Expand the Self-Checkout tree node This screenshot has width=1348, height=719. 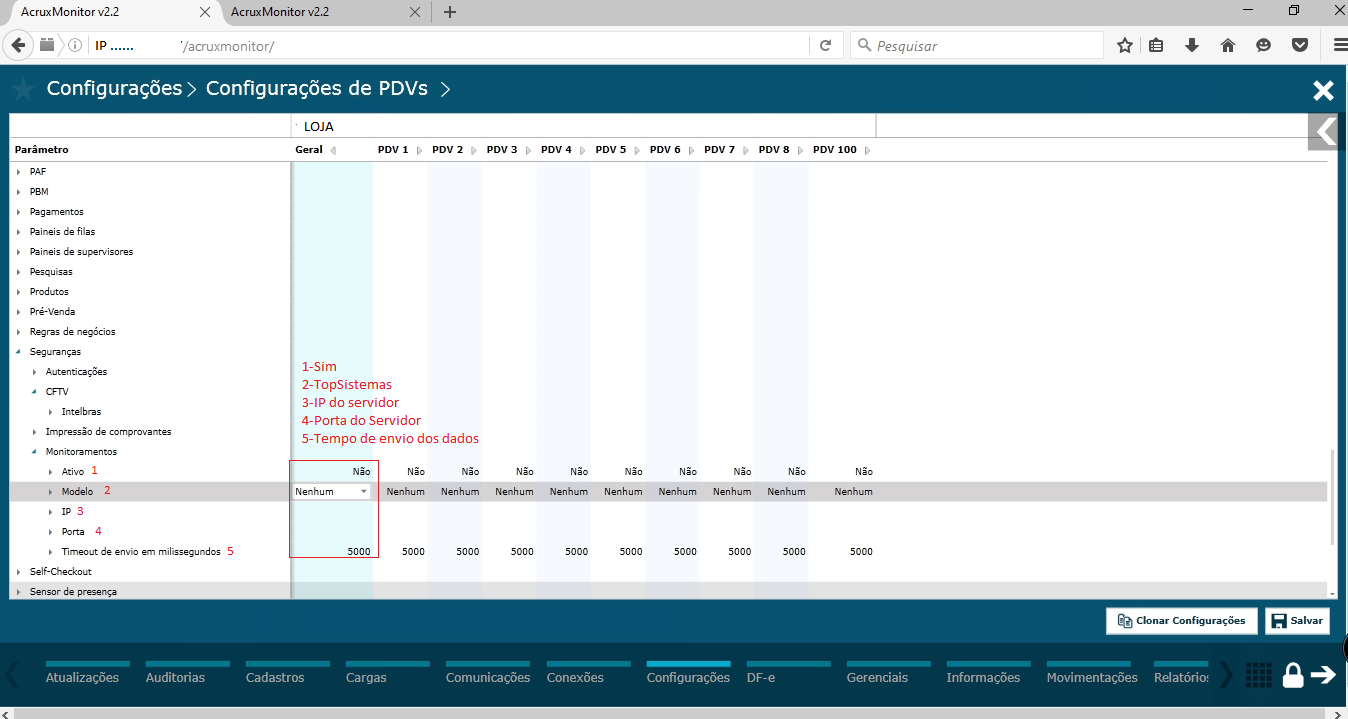point(19,572)
